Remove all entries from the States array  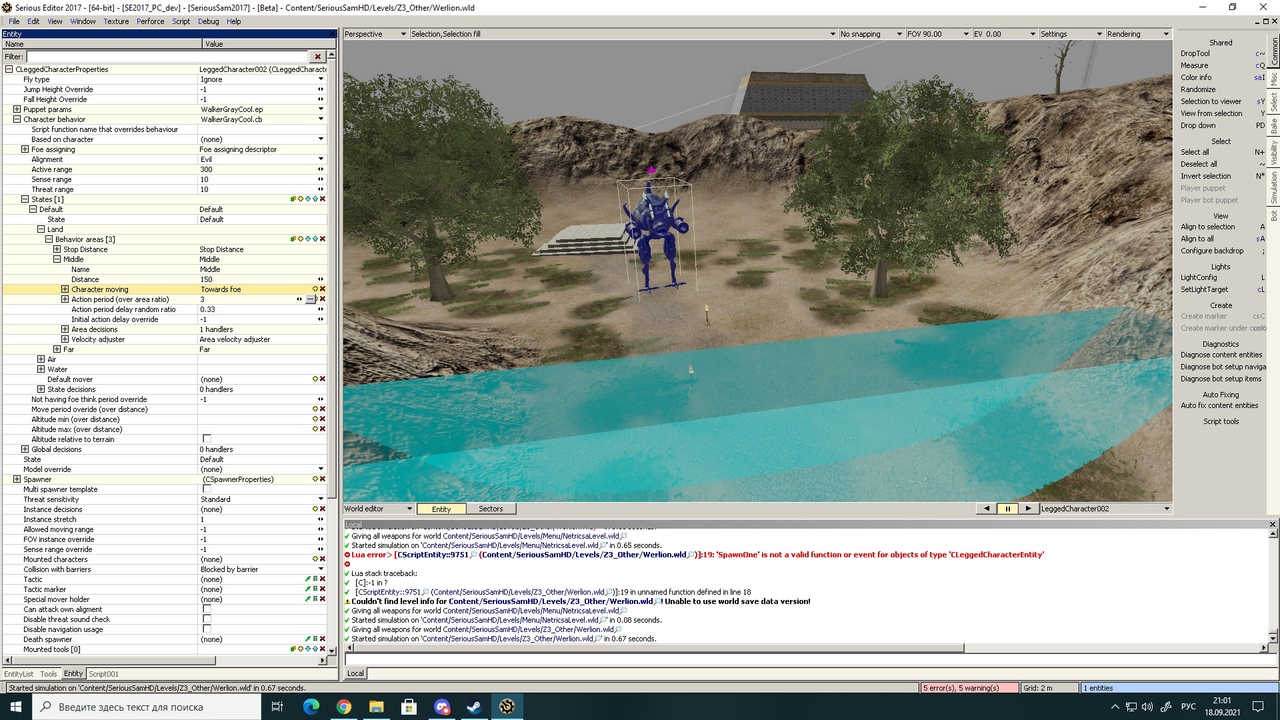pos(322,199)
